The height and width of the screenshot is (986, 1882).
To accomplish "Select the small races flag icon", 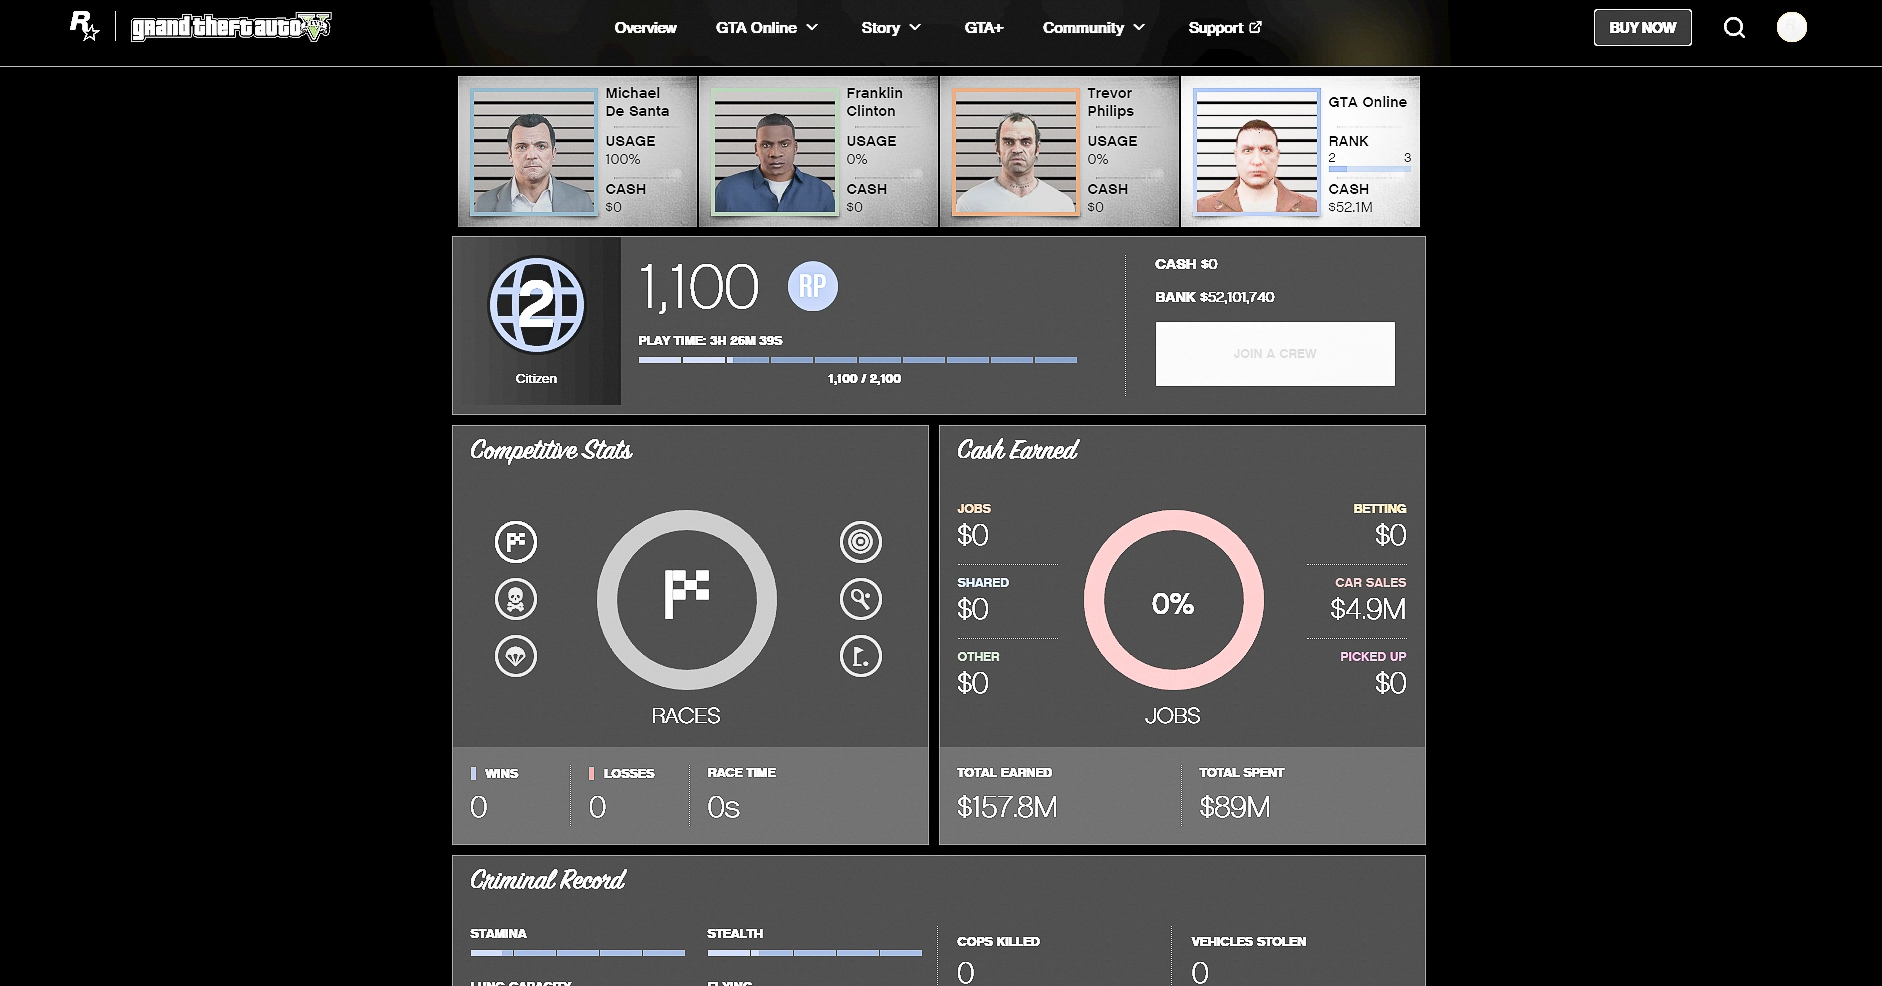I will pos(516,542).
